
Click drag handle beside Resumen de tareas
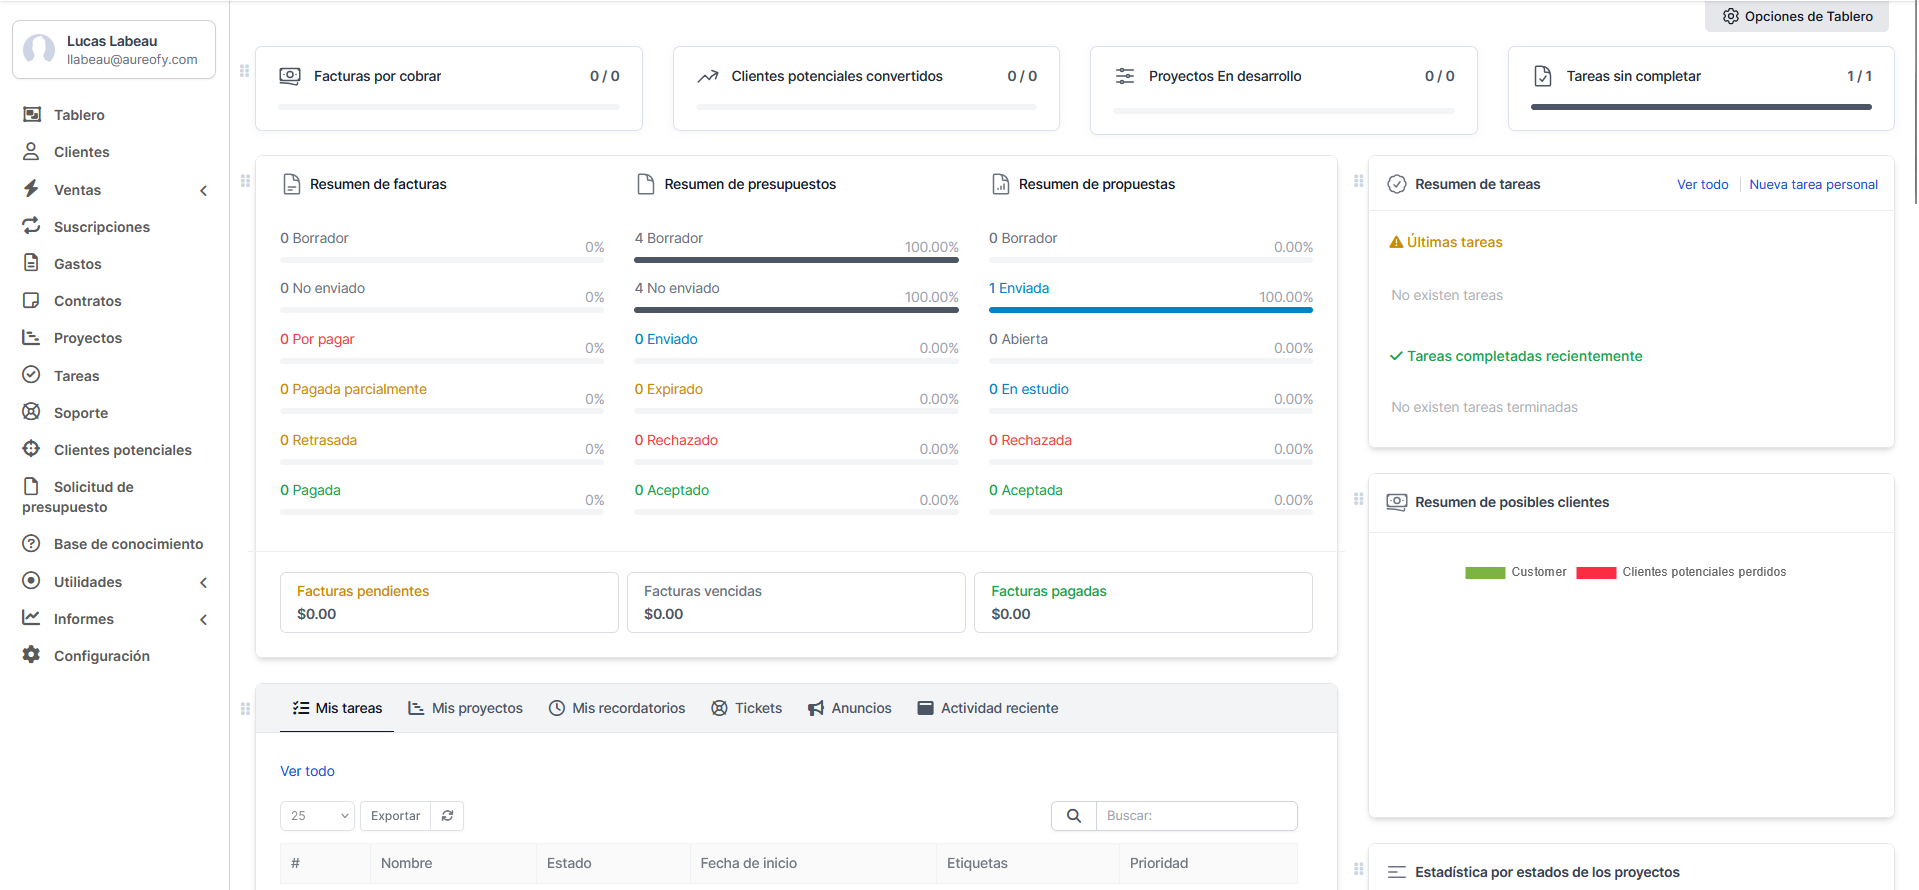[1358, 181]
